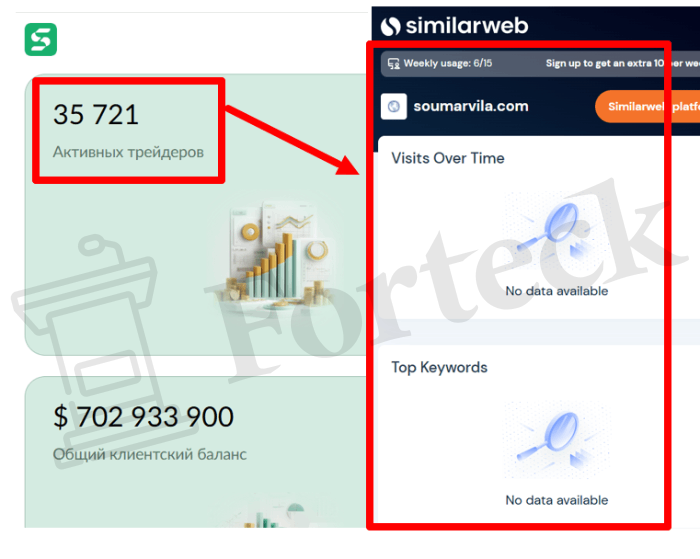Open the orange Similarweb platform button

647,107
